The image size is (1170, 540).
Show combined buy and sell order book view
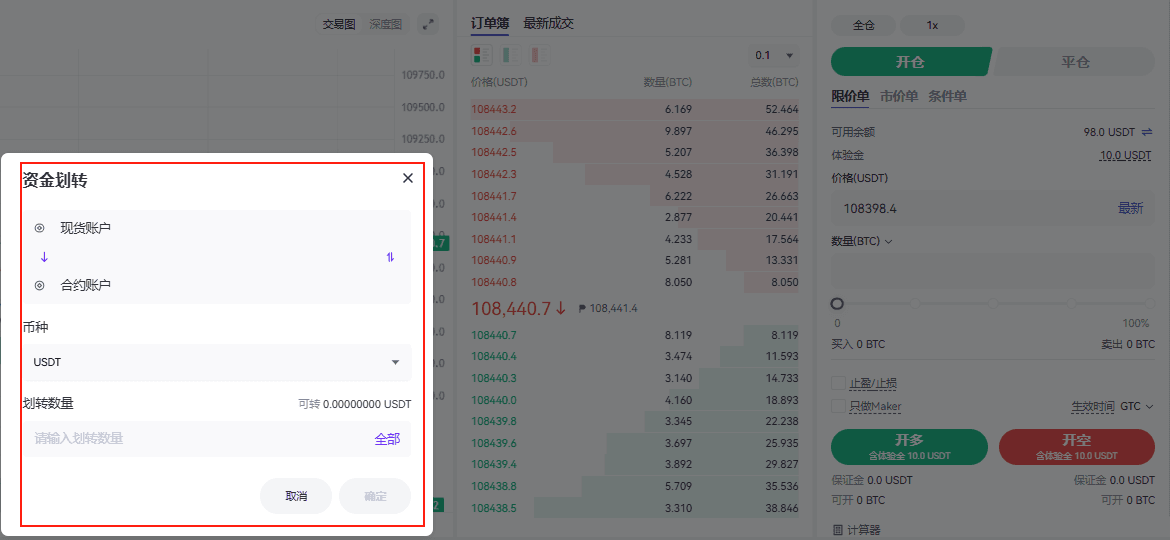coord(481,55)
